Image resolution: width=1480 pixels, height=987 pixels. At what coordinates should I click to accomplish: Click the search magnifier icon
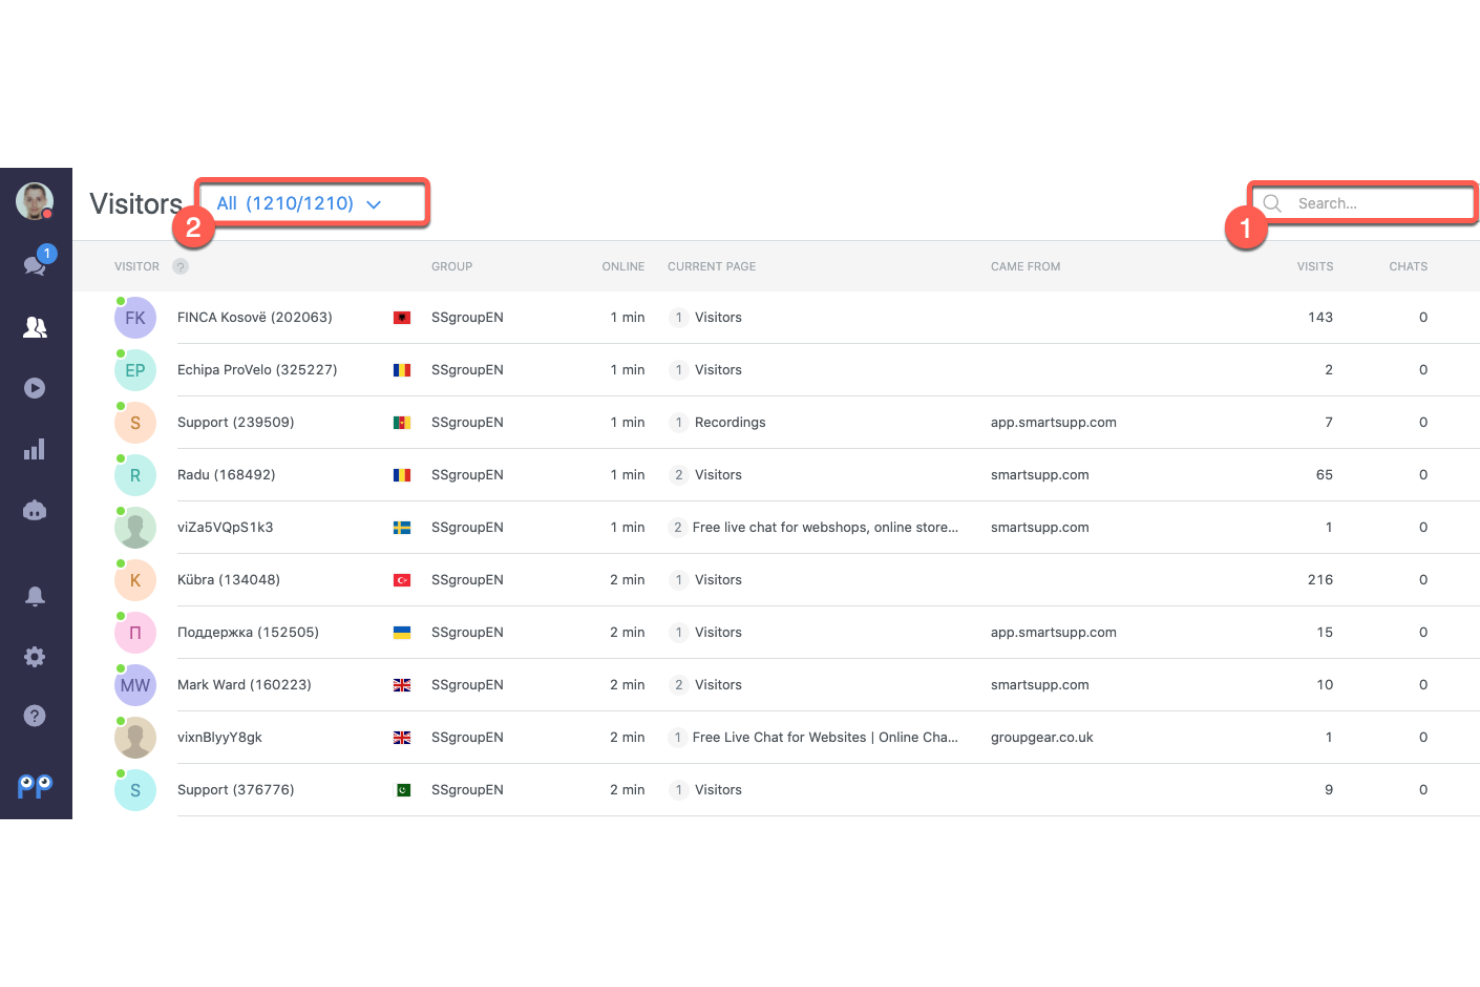click(1272, 203)
